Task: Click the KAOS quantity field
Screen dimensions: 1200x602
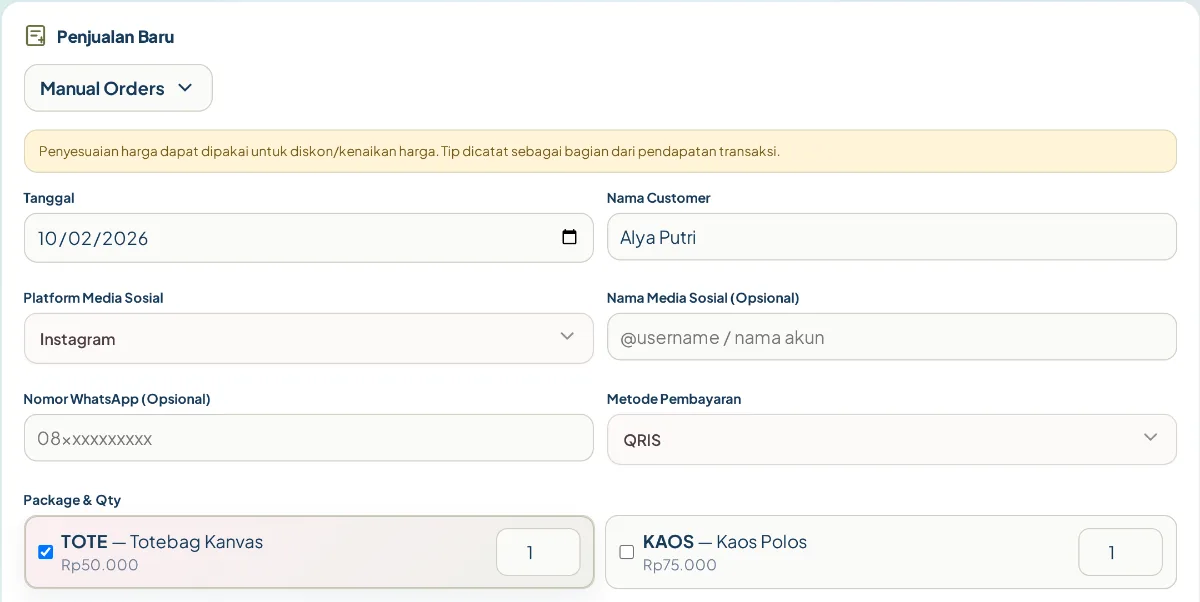Action: tap(1120, 552)
